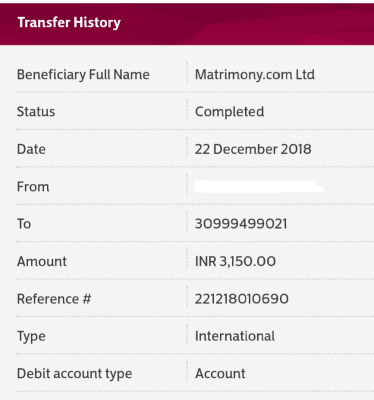Click the Date label

(31, 149)
